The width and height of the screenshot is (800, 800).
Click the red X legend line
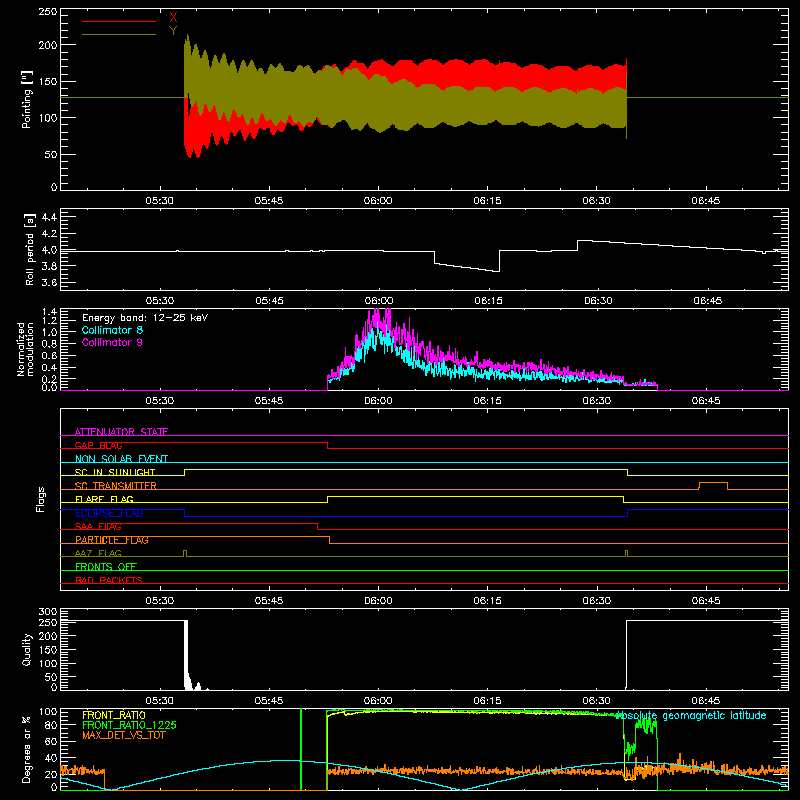click(119, 21)
